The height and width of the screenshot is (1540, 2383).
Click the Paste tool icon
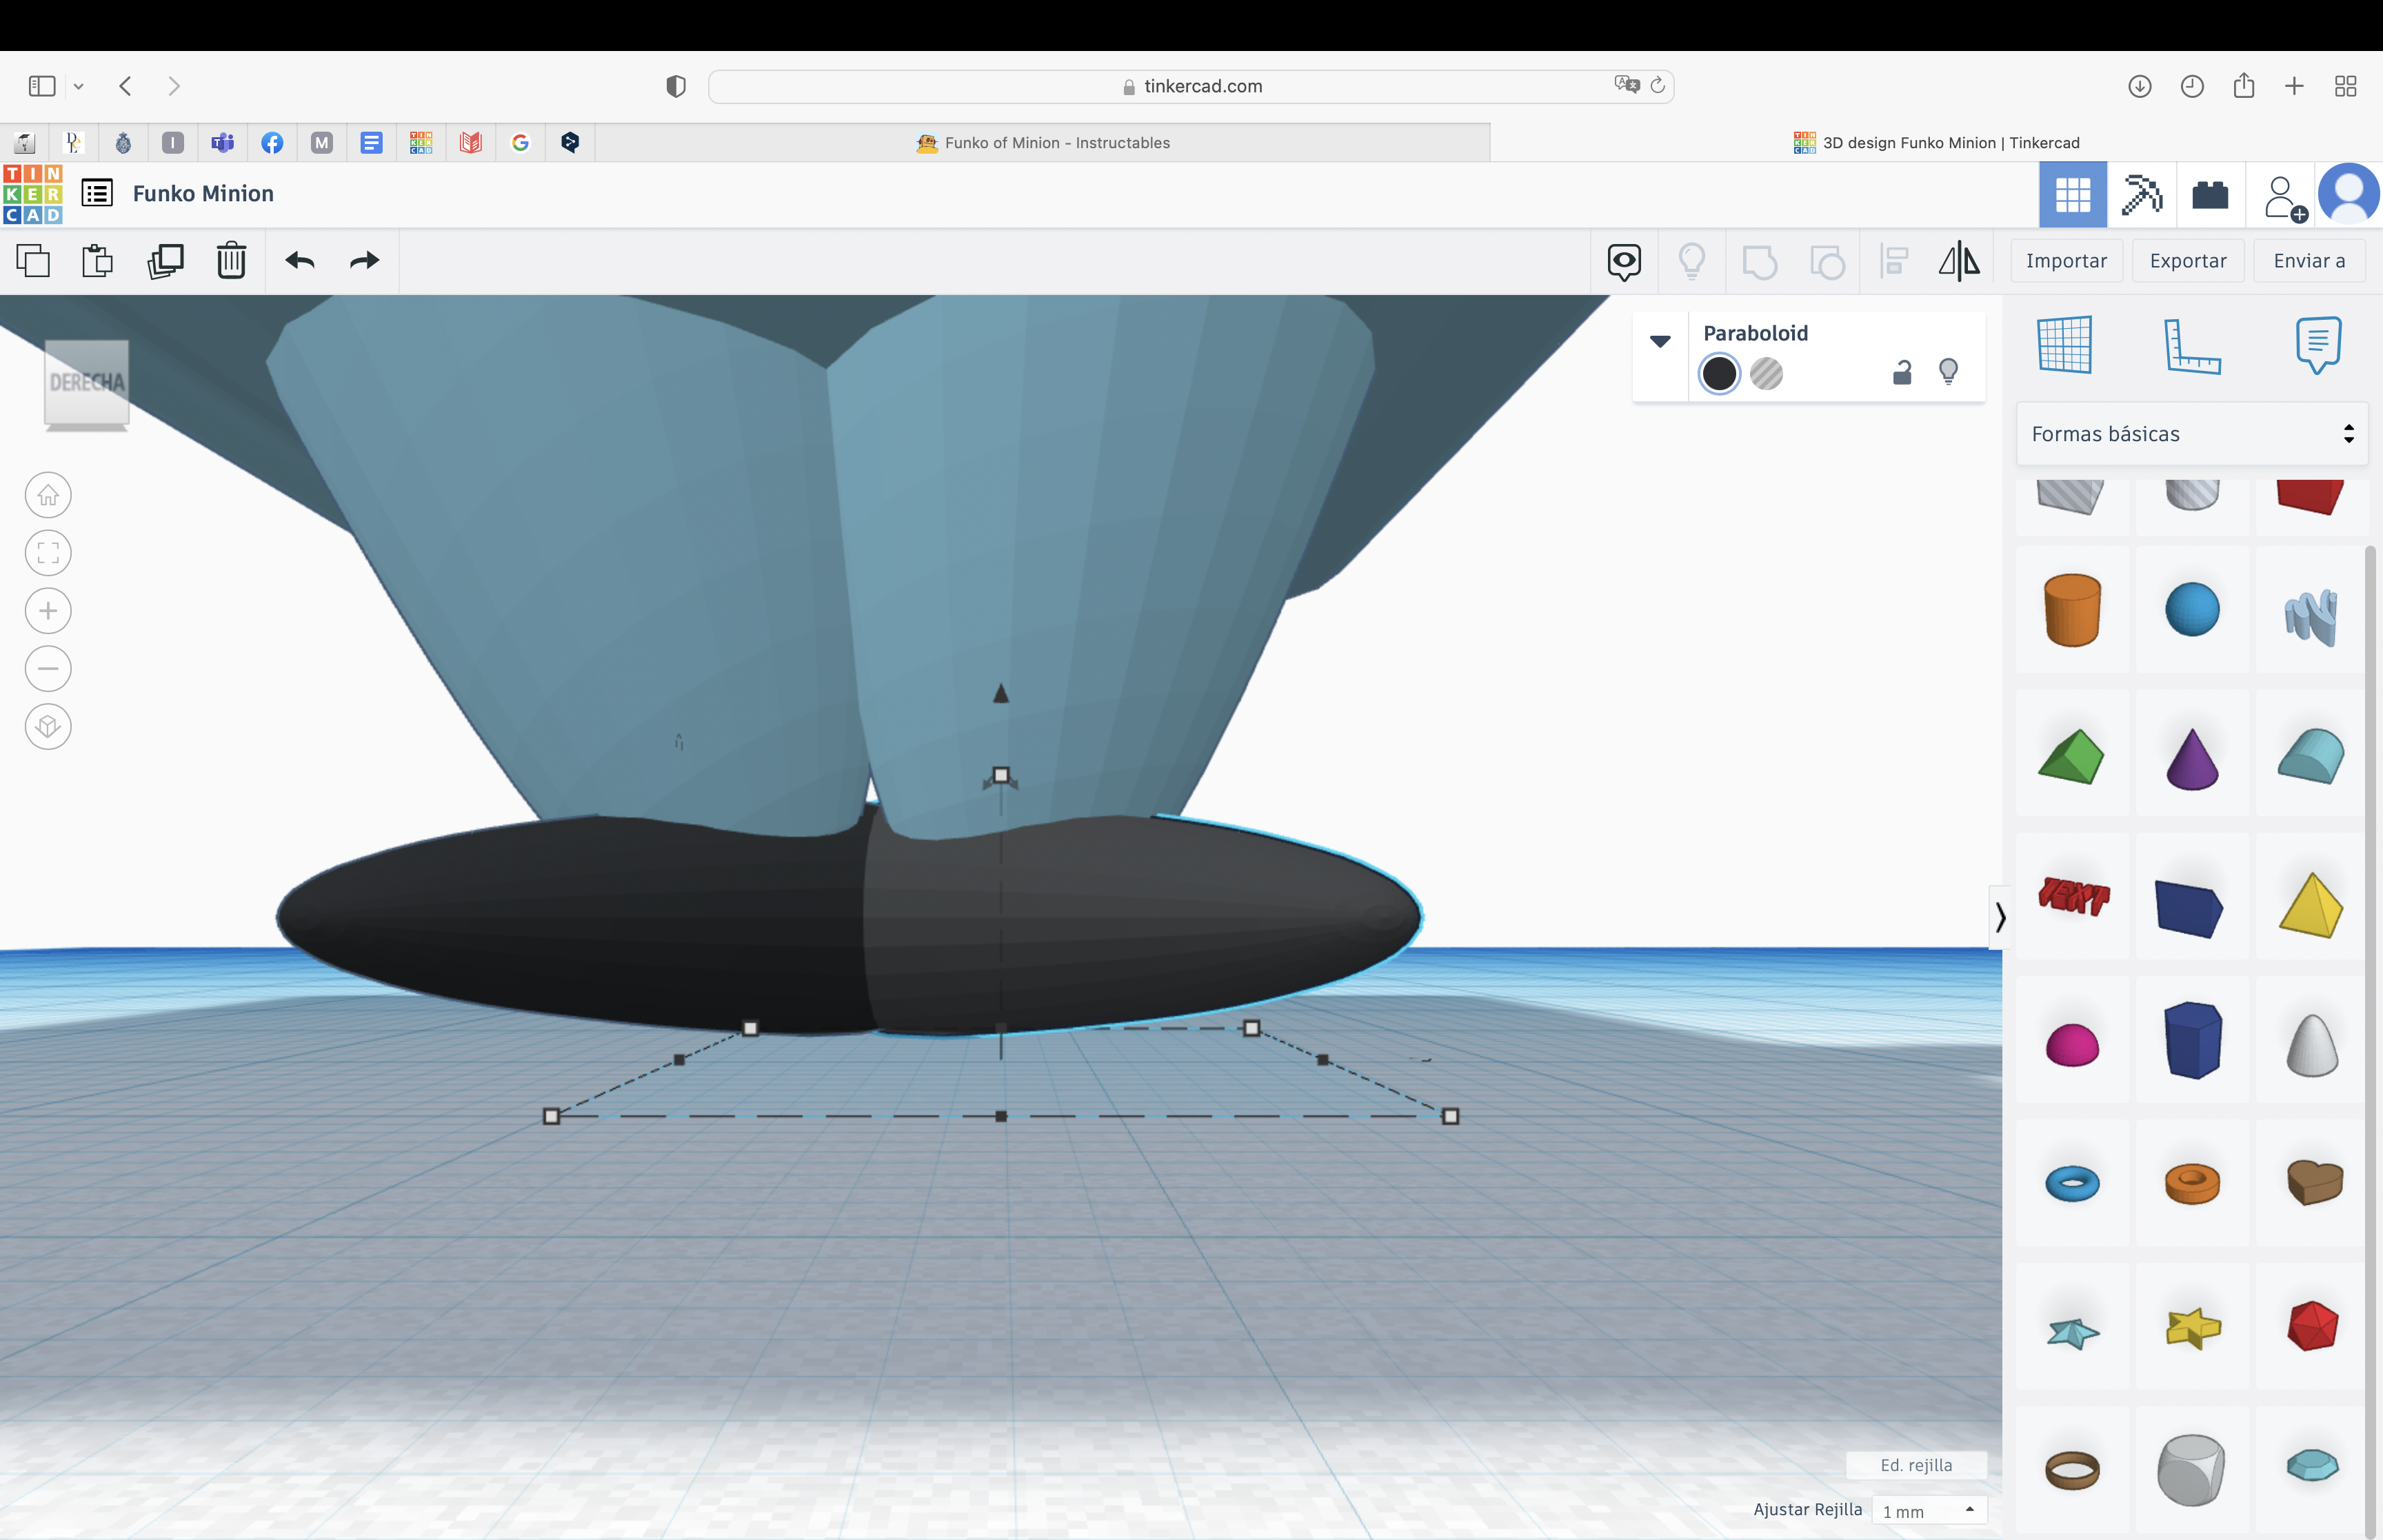pos(97,261)
